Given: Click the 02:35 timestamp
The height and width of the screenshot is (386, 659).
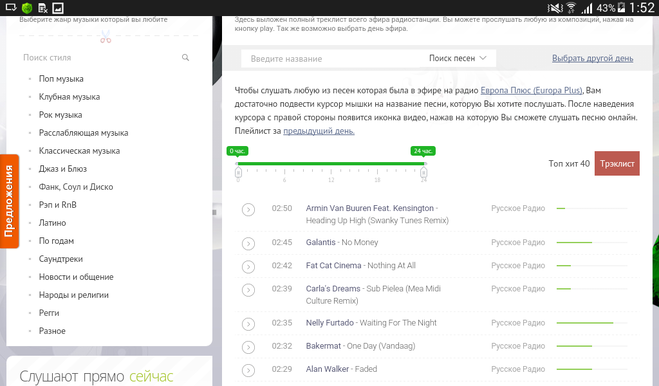Looking at the screenshot, I should point(282,323).
